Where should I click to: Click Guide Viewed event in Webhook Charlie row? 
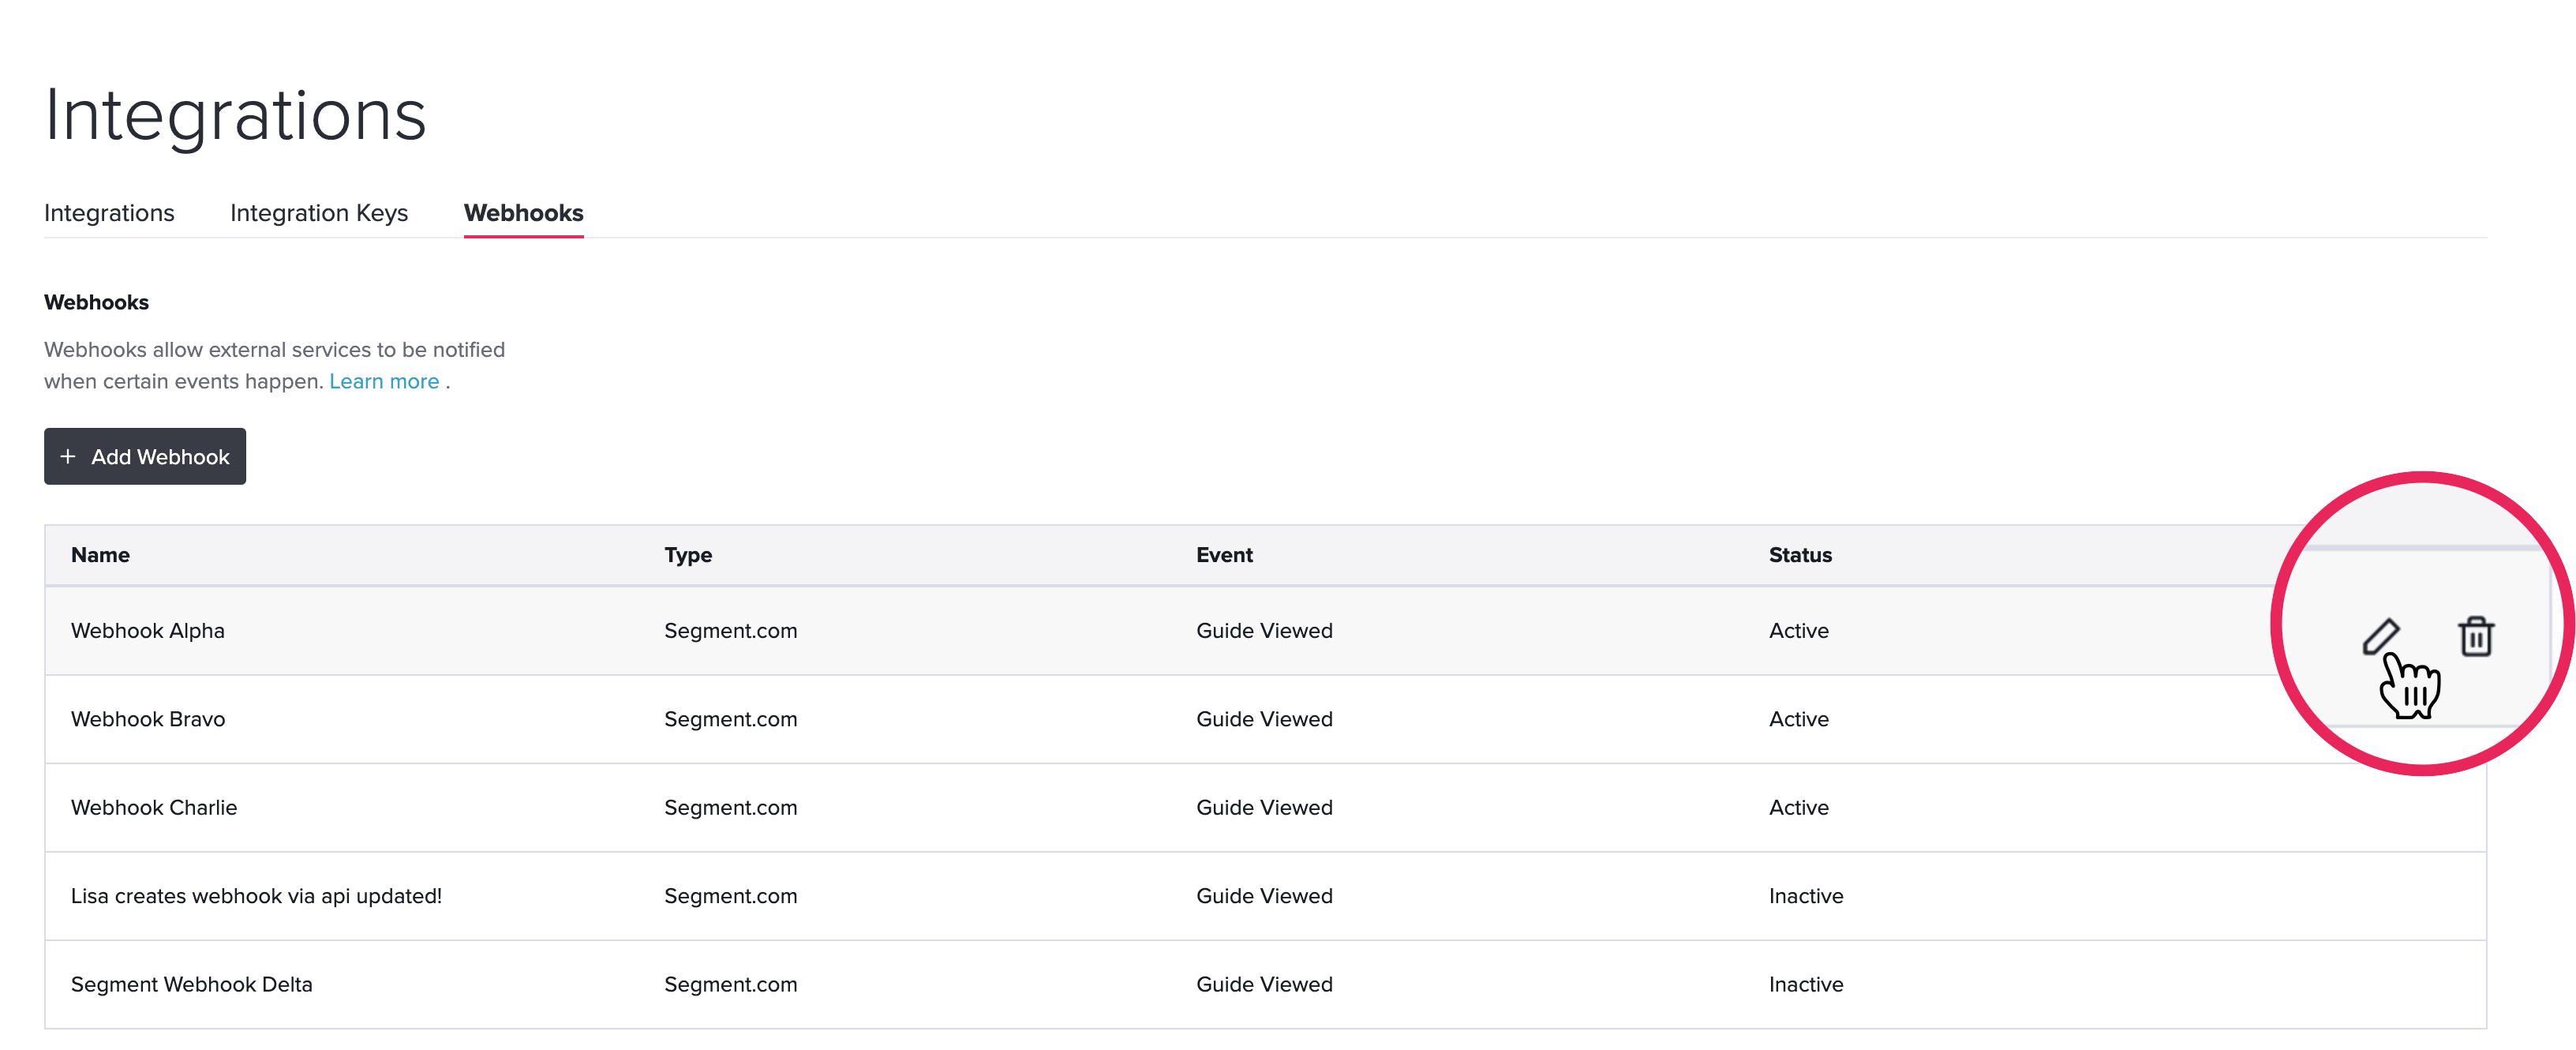[1264, 808]
